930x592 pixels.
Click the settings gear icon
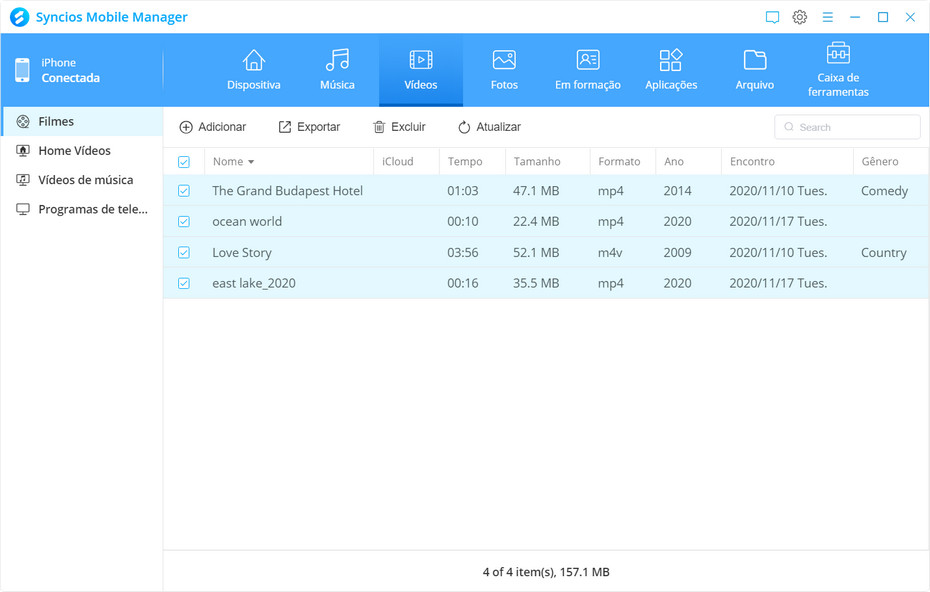(800, 17)
